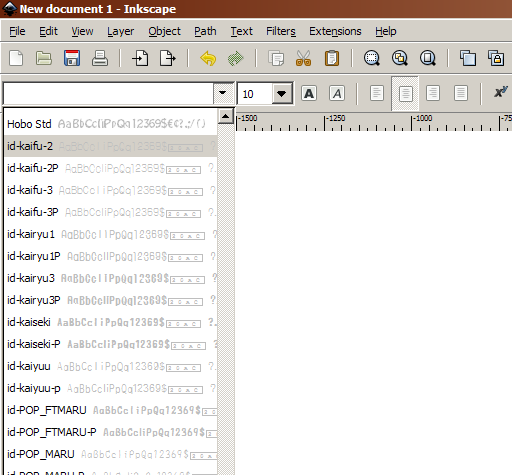Click the font list vertical scrollbar track
The height and width of the screenshot is (475, 512).
pos(226,299)
